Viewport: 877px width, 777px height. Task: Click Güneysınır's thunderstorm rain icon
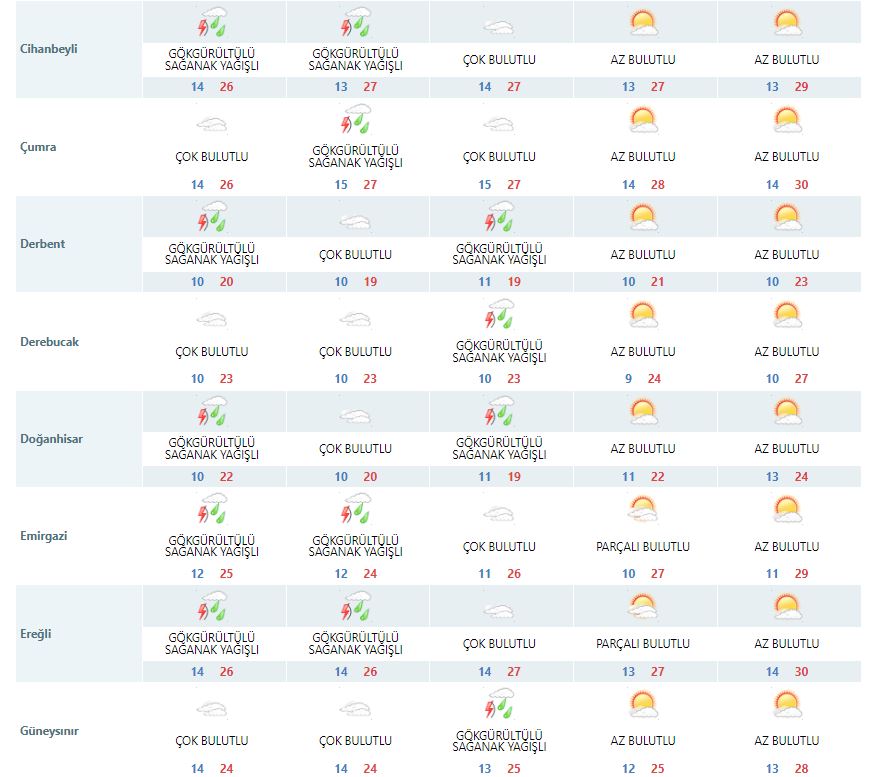click(x=500, y=706)
